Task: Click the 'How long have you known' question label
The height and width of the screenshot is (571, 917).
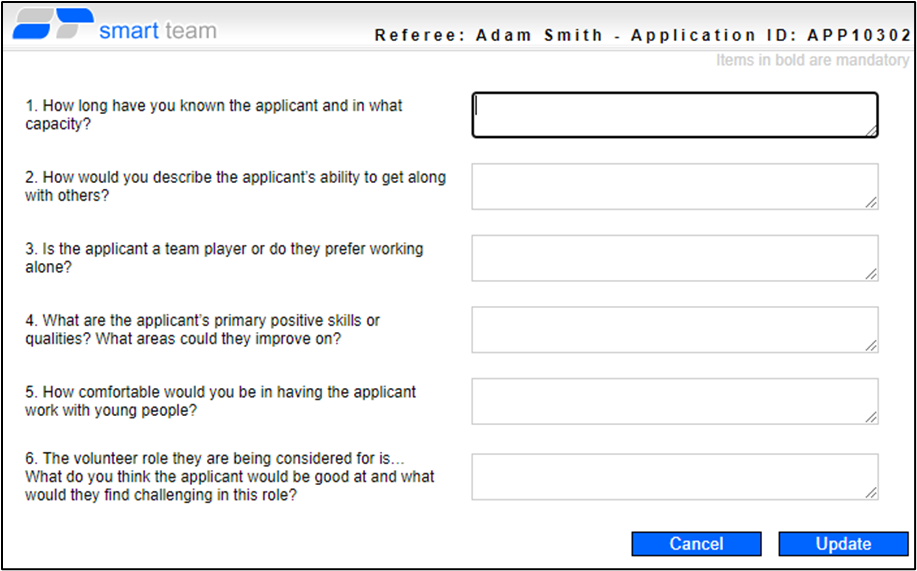Action: [214, 115]
